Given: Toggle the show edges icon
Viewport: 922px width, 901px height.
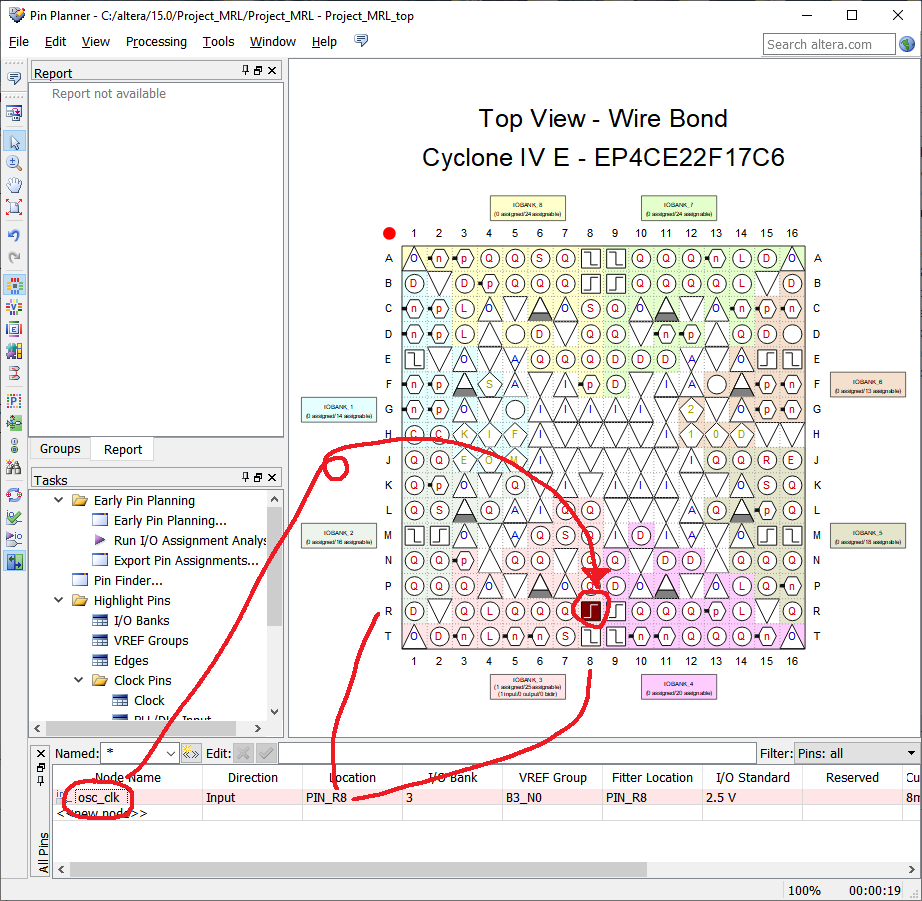Looking at the screenshot, I should (x=14, y=329).
